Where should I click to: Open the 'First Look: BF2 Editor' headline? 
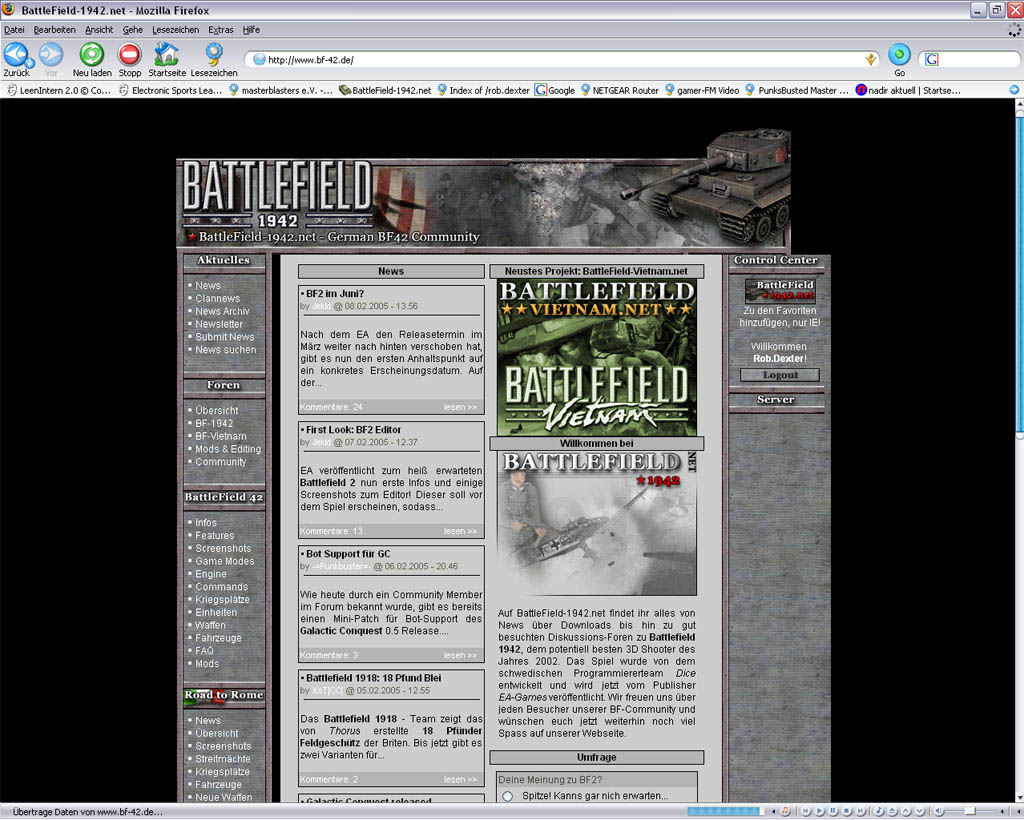click(353, 430)
